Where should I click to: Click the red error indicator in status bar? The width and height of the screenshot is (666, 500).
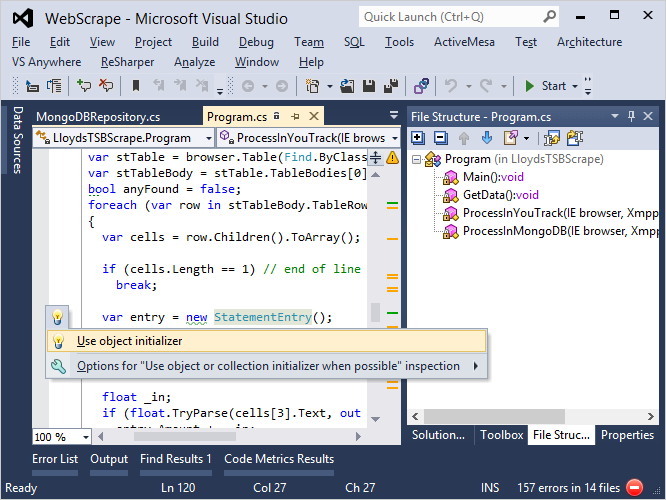tap(635, 487)
